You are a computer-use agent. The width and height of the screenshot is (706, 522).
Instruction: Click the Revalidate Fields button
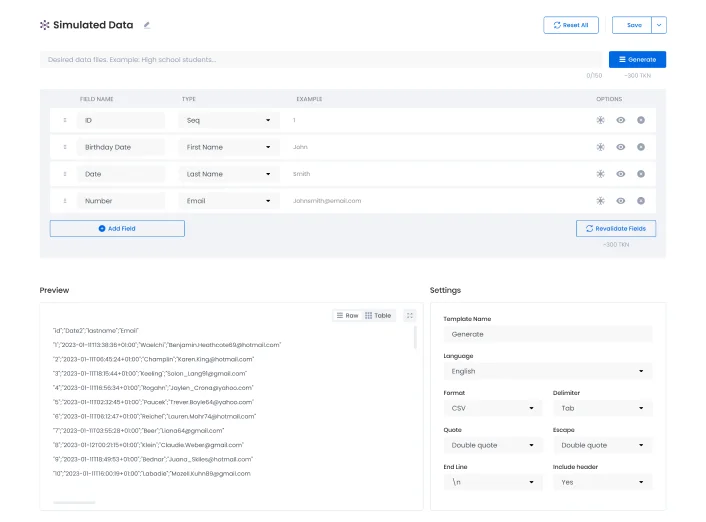coord(616,228)
